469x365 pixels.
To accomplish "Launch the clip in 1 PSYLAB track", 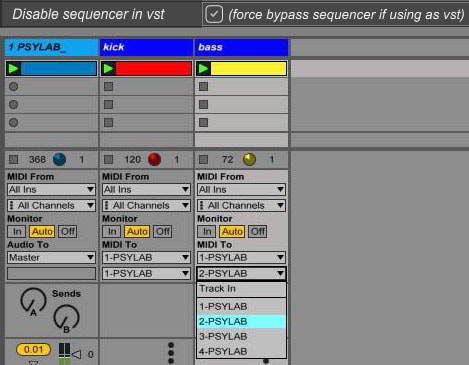I will (x=13, y=69).
